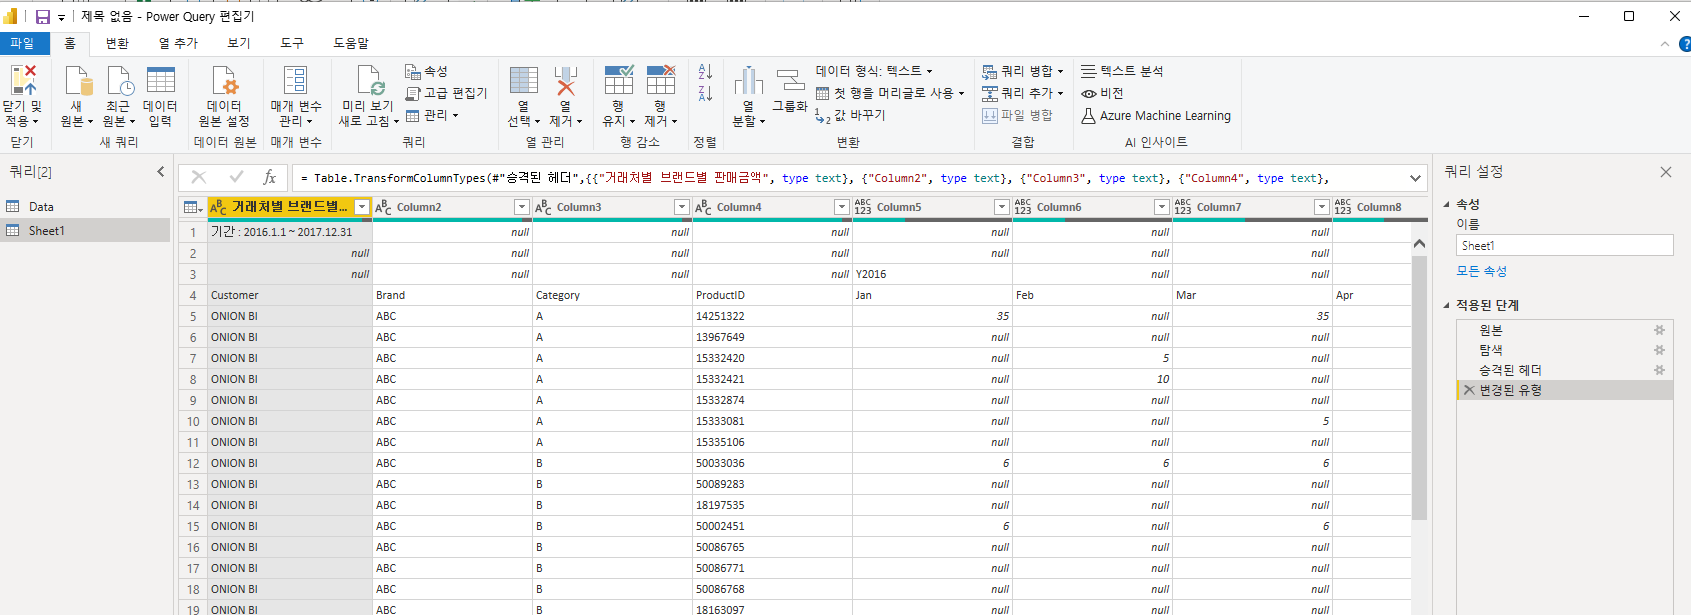This screenshot has width=1691, height=615.
Task: Open filter dropdown for Column3
Action: pos(681,207)
